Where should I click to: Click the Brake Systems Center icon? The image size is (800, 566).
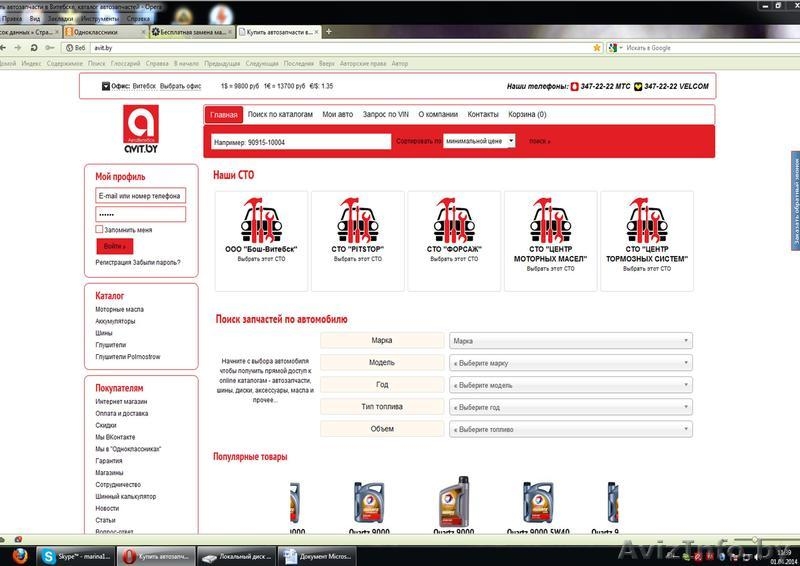(x=647, y=221)
